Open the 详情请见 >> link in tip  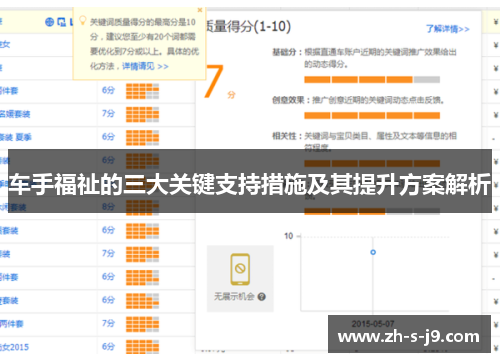pos(145,66)
